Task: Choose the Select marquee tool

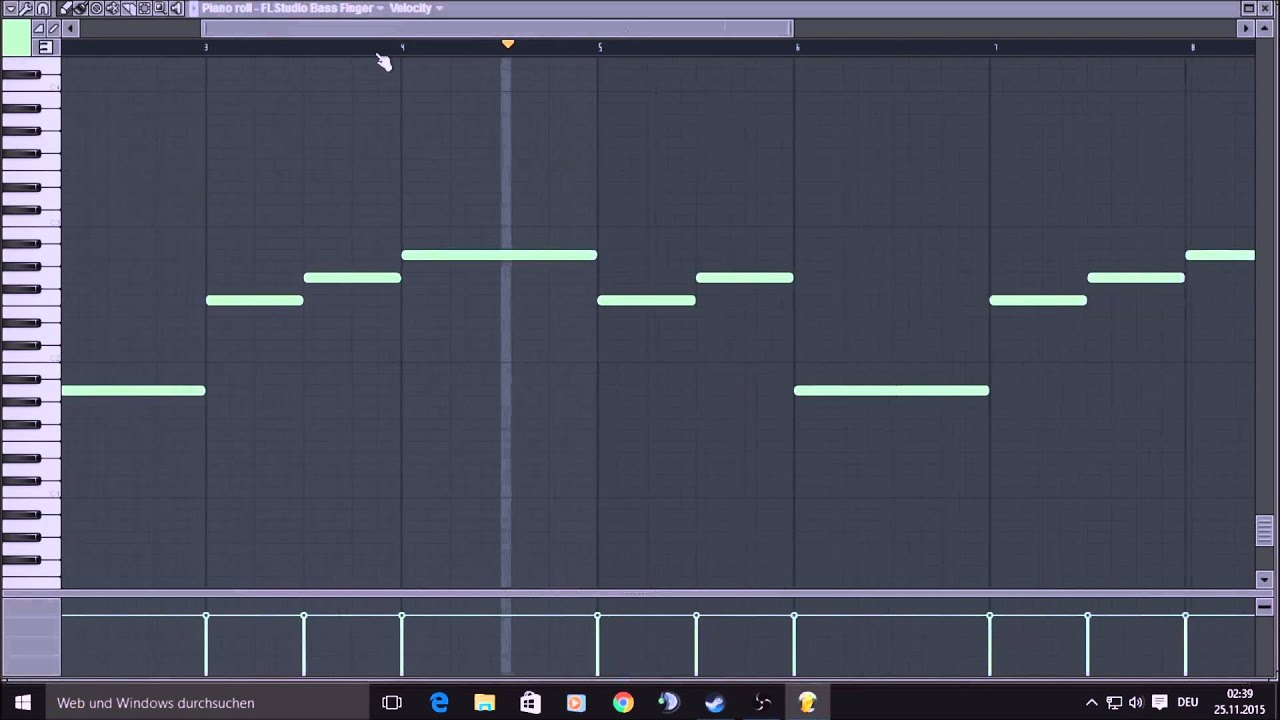Action: 144,8
